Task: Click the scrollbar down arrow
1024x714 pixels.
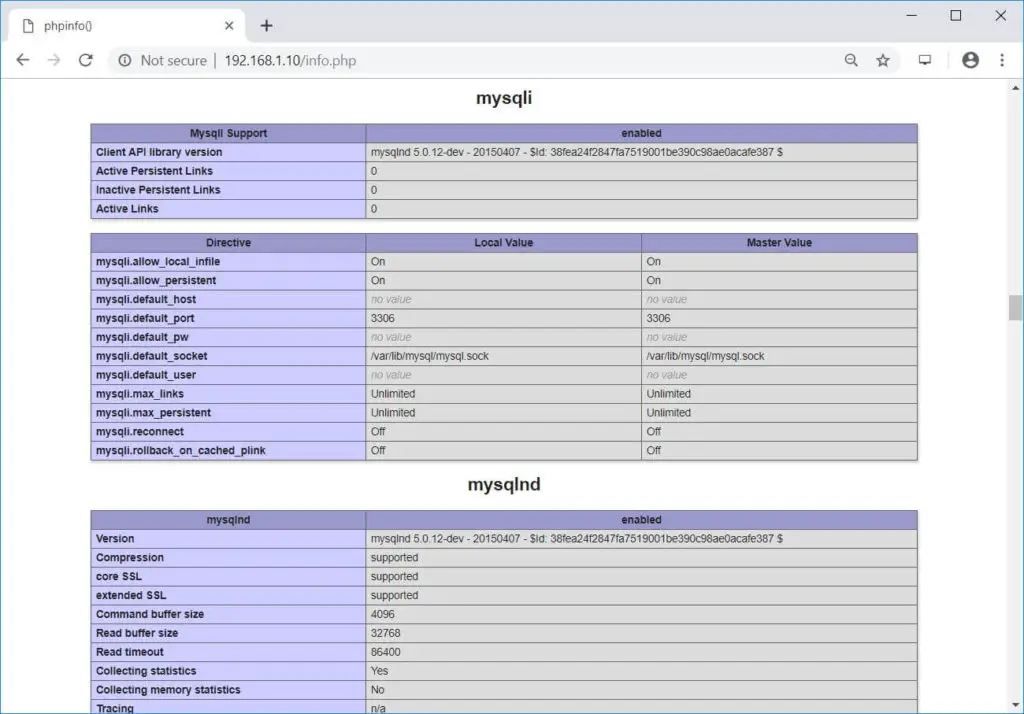Action: coord(1015,705)
